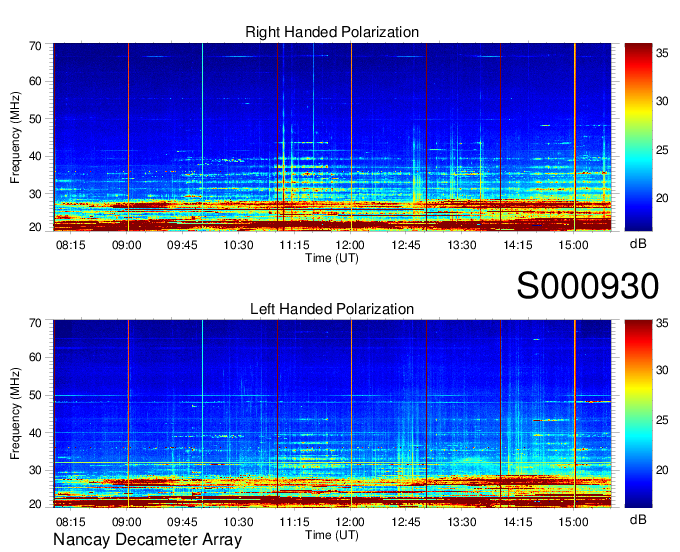Click 12:45 tick on the Left Handed time axis
This screenshot has width=680, height=552.
tap(406, 522)
